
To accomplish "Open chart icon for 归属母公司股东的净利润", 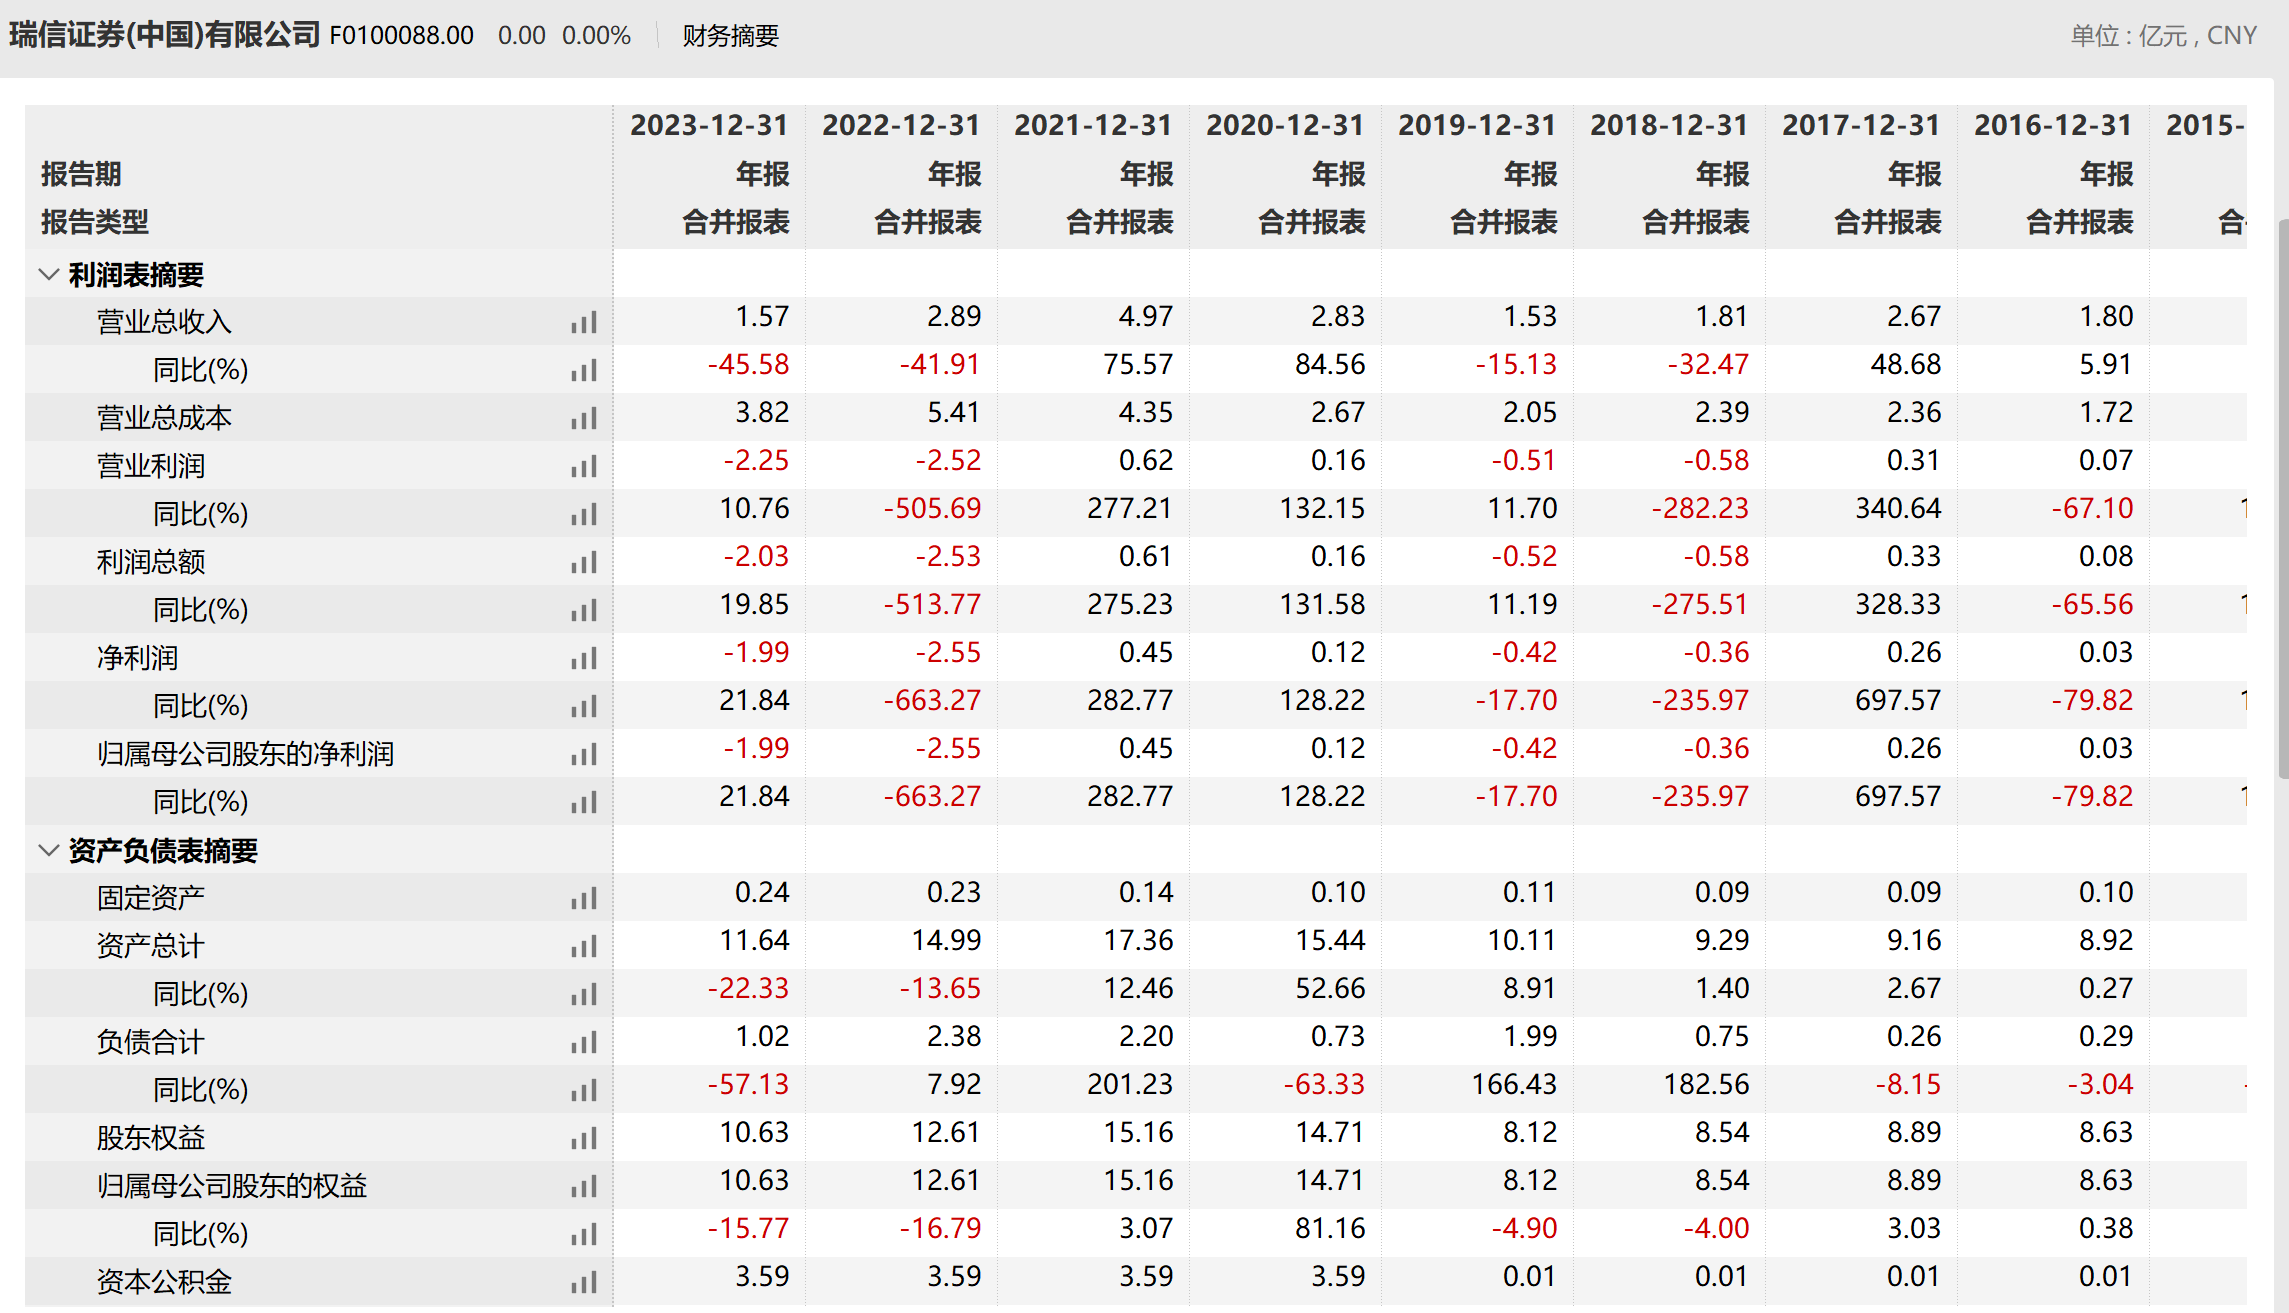I will [584, 754].
